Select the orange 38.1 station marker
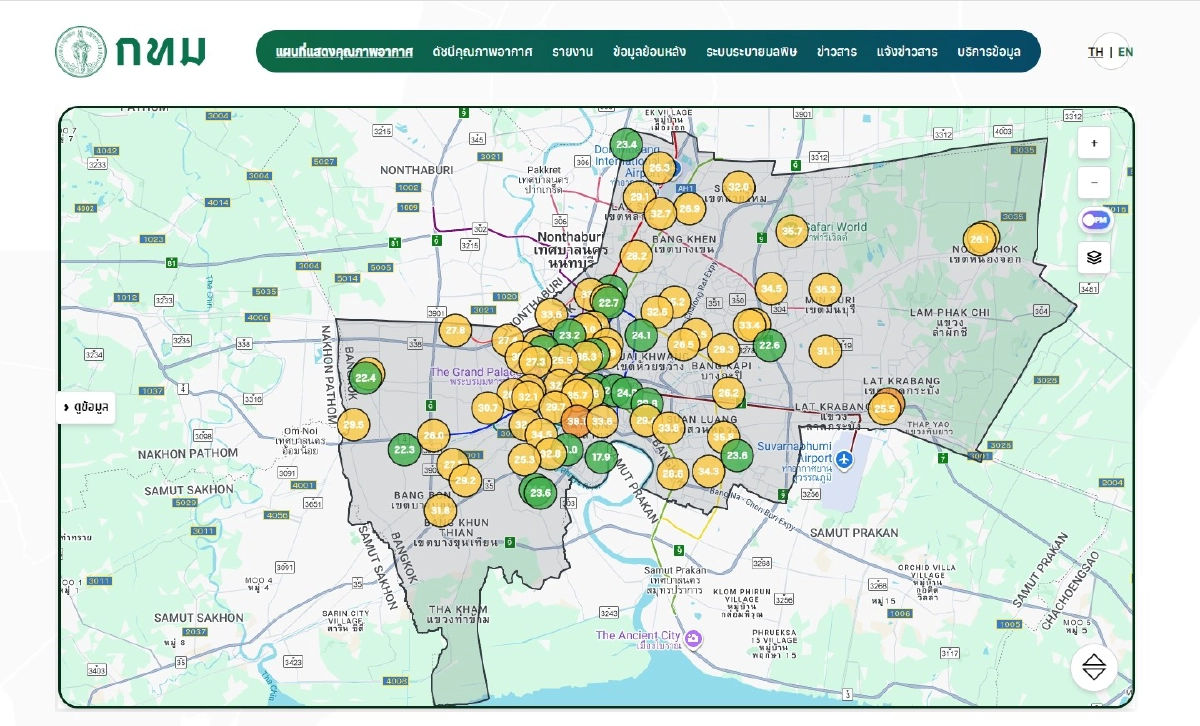Image resolution: width=1200 pixels, height=726 pixels. point(577,421)
